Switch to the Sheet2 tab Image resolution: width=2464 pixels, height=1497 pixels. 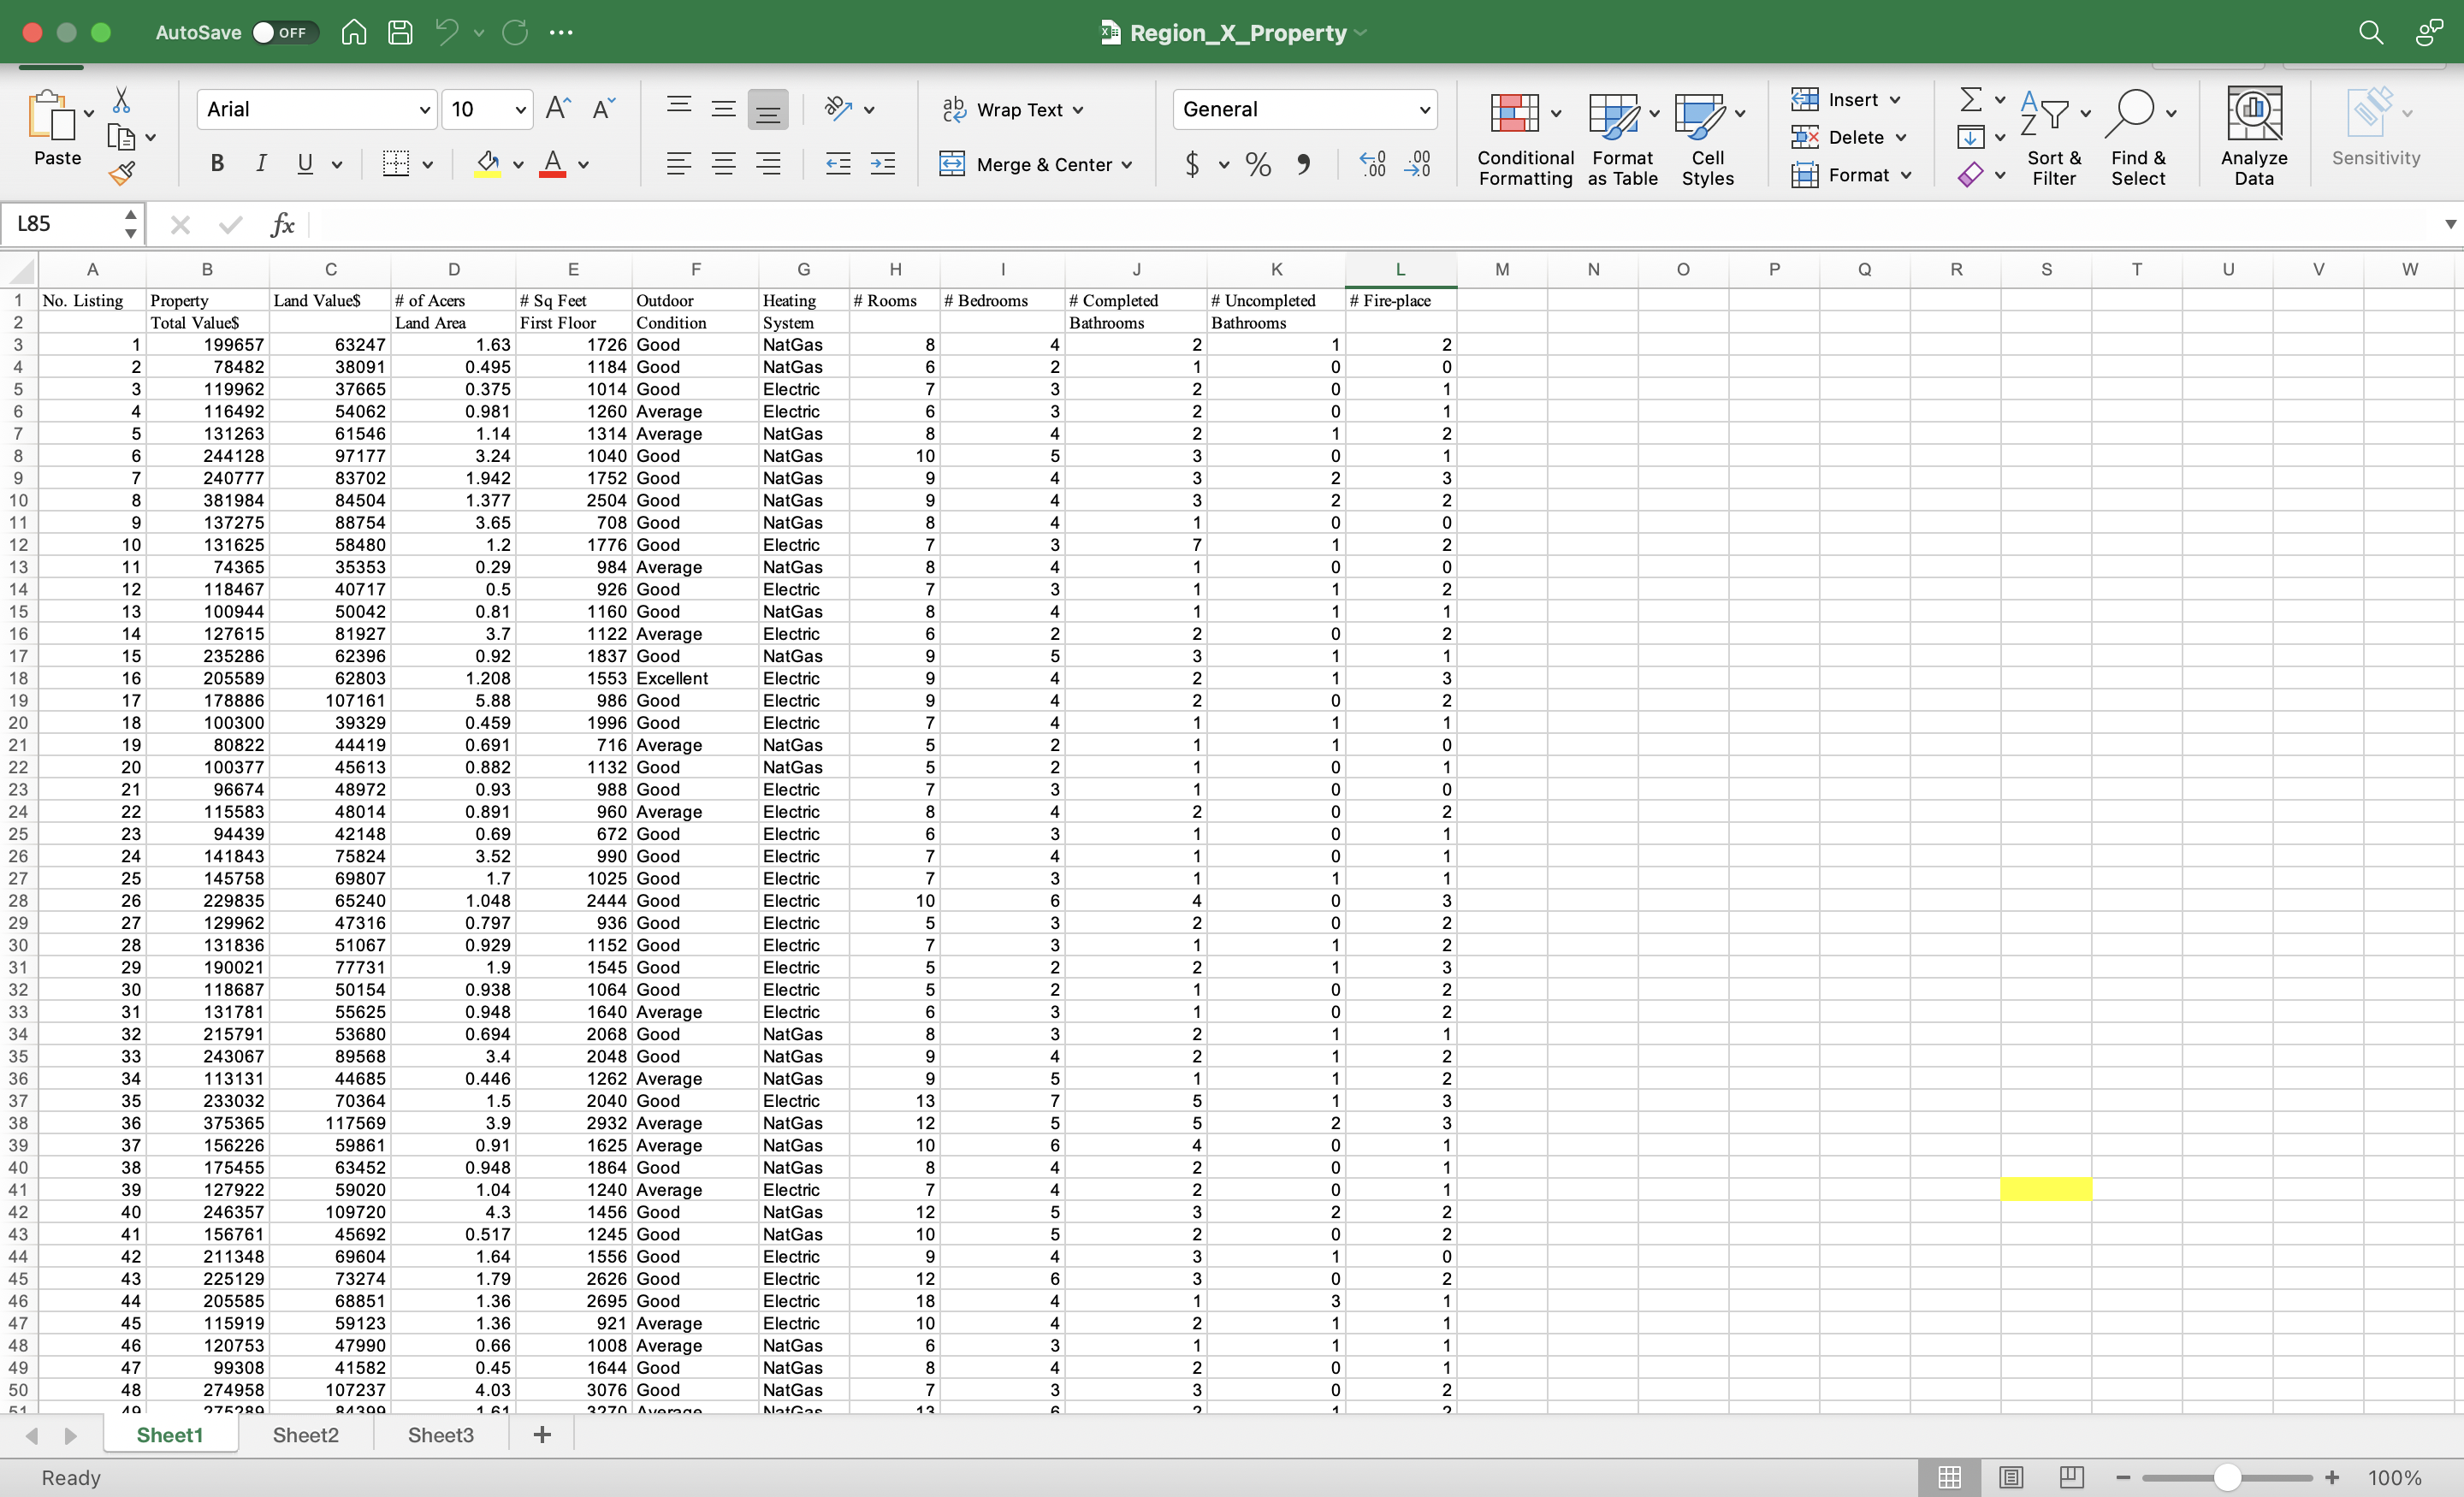coord(305,1435)
